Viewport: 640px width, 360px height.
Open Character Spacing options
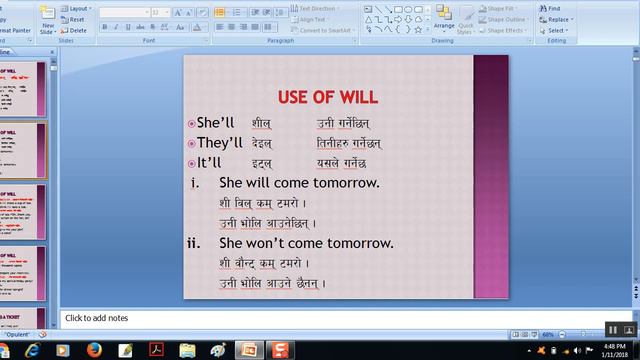point(165,27)
